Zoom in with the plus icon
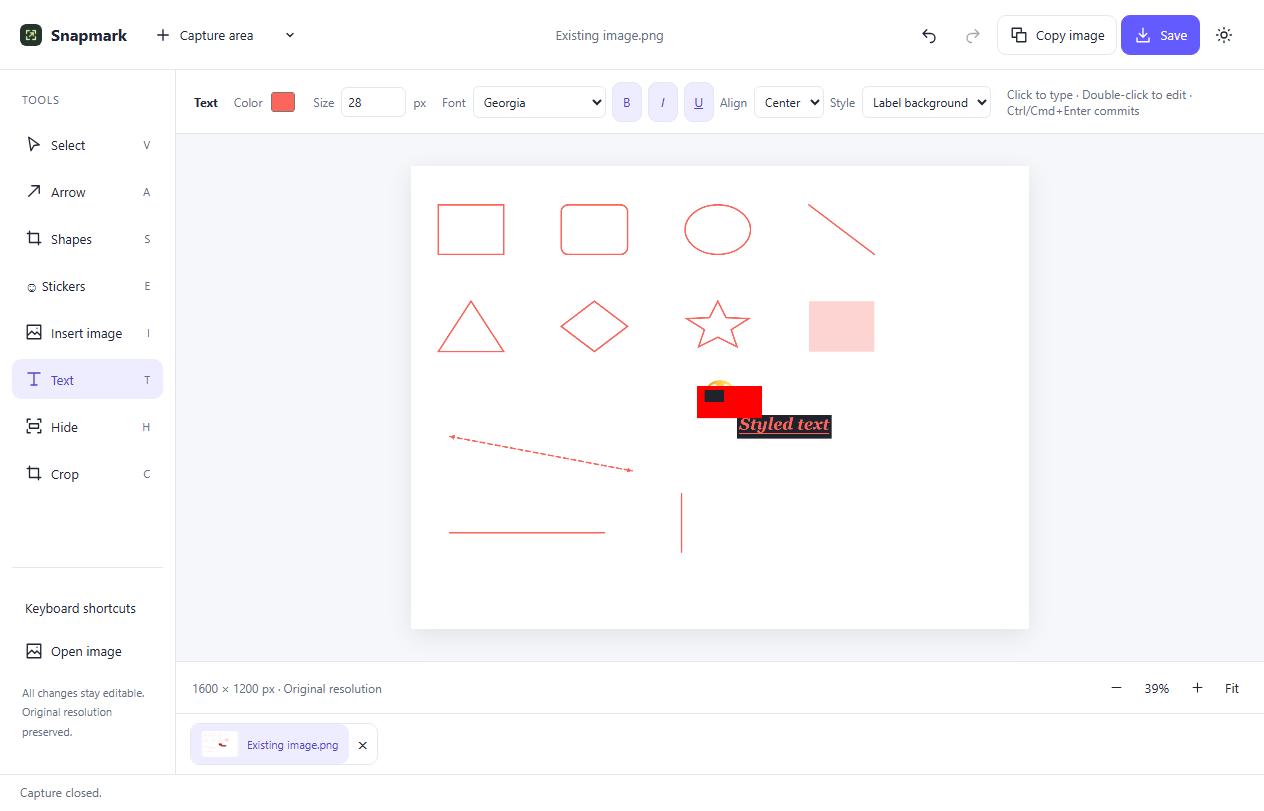Viewport: 1264px width, 811px height. pyautogui.click(x=1197, y=688)
